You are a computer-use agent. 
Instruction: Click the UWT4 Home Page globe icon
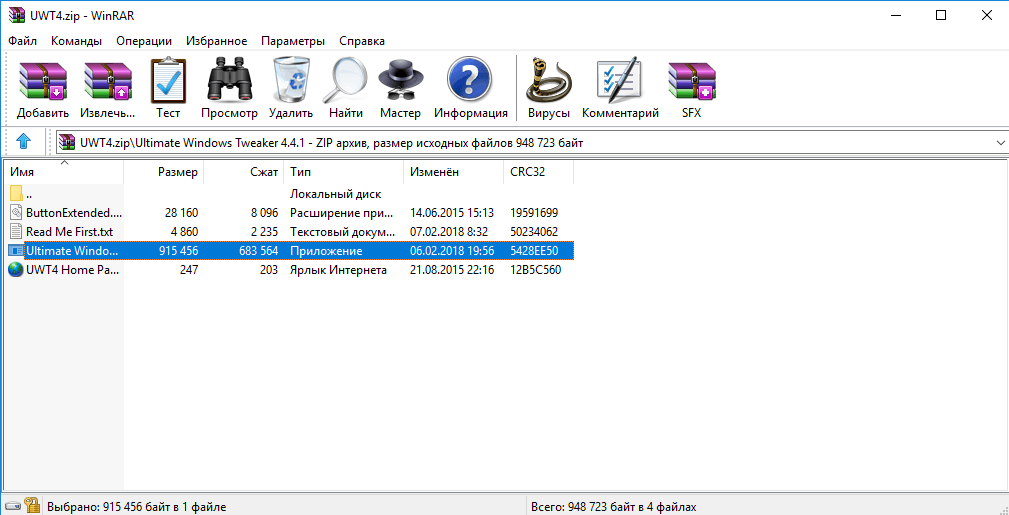click(x=16, y=270)
